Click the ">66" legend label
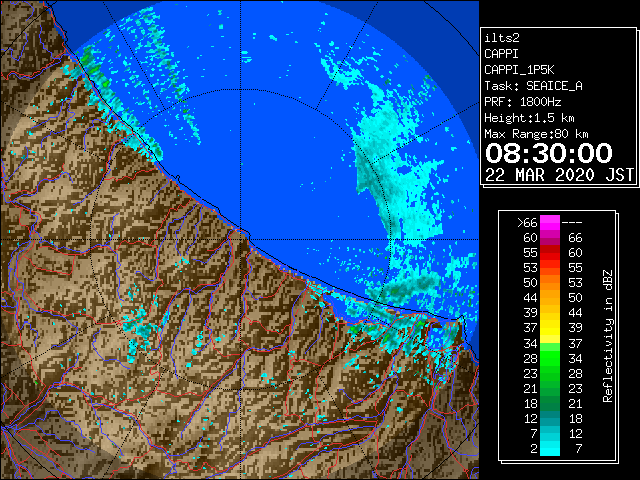The image size is (640, 480). pyautogui.click(x=527, y=223)
